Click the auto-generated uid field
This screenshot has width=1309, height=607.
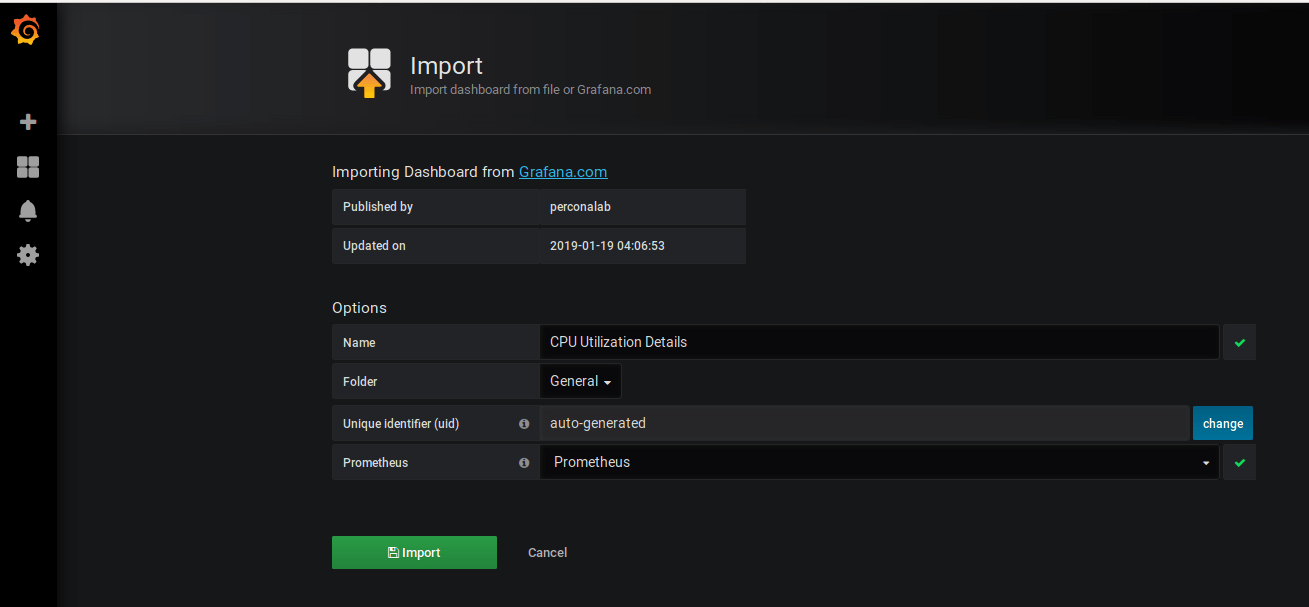click(x=865, y=423)
